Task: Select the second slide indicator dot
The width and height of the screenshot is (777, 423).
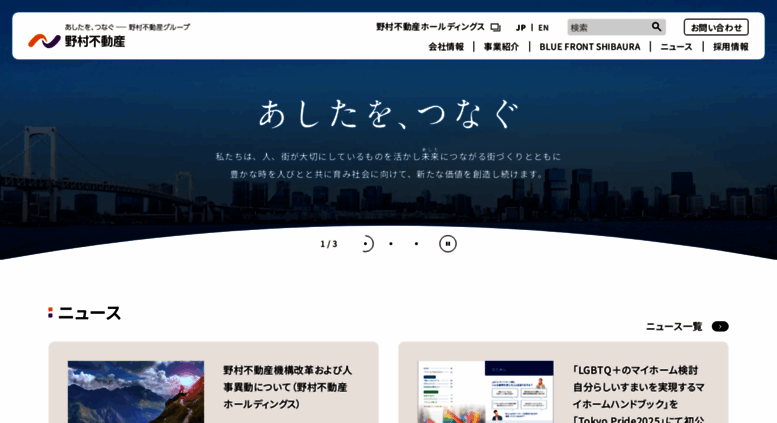Action: point(391,244)
